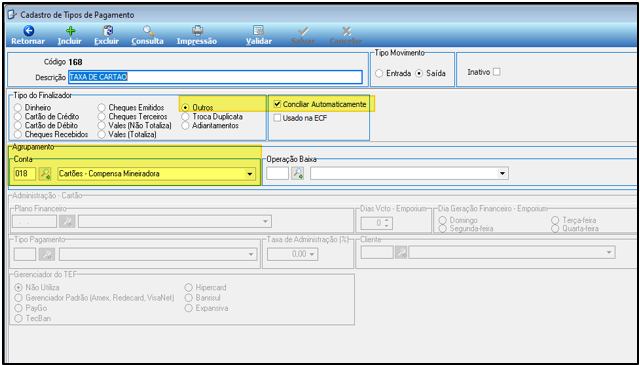Image resolution: width=640 pixels, height=365 pixels.
Task: Expand the Operação Baixa dropdown
Action: pos(502,174)
